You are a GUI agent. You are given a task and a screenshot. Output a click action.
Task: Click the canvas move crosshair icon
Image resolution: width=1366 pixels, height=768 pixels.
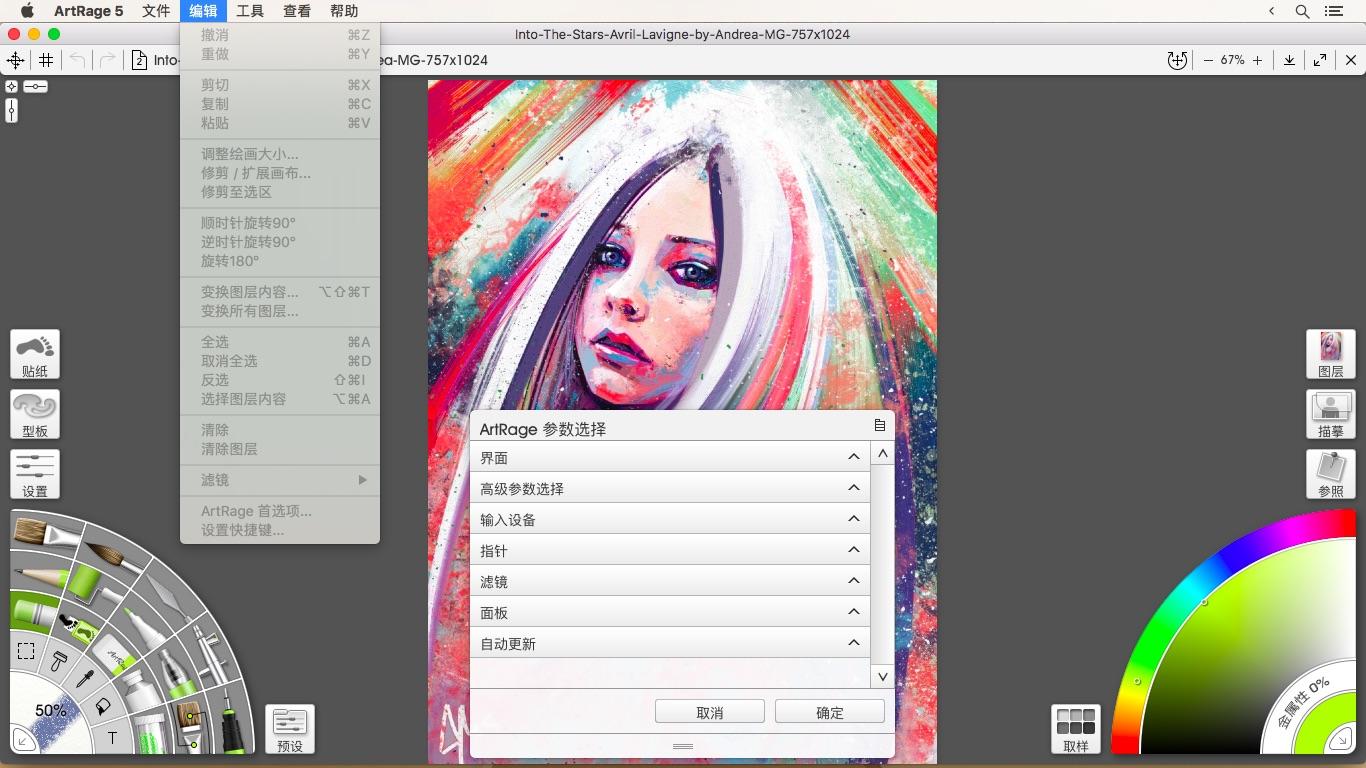(16, 60)
